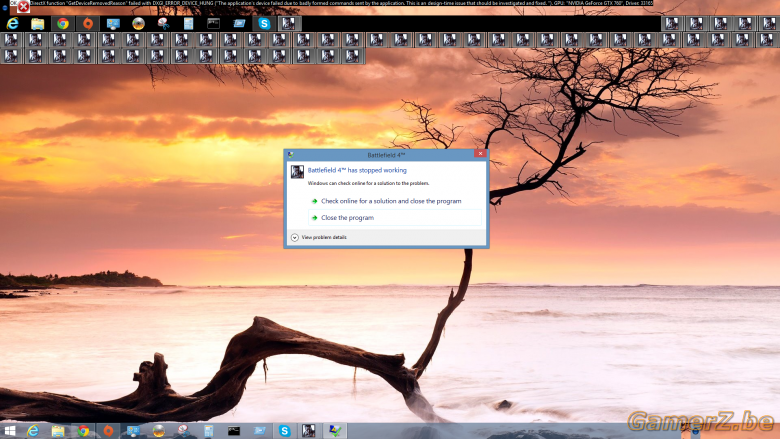Click the Battlefield 4 dialog title bar
This screenshot has width=780, height=439.
click(x=386, y=155)
